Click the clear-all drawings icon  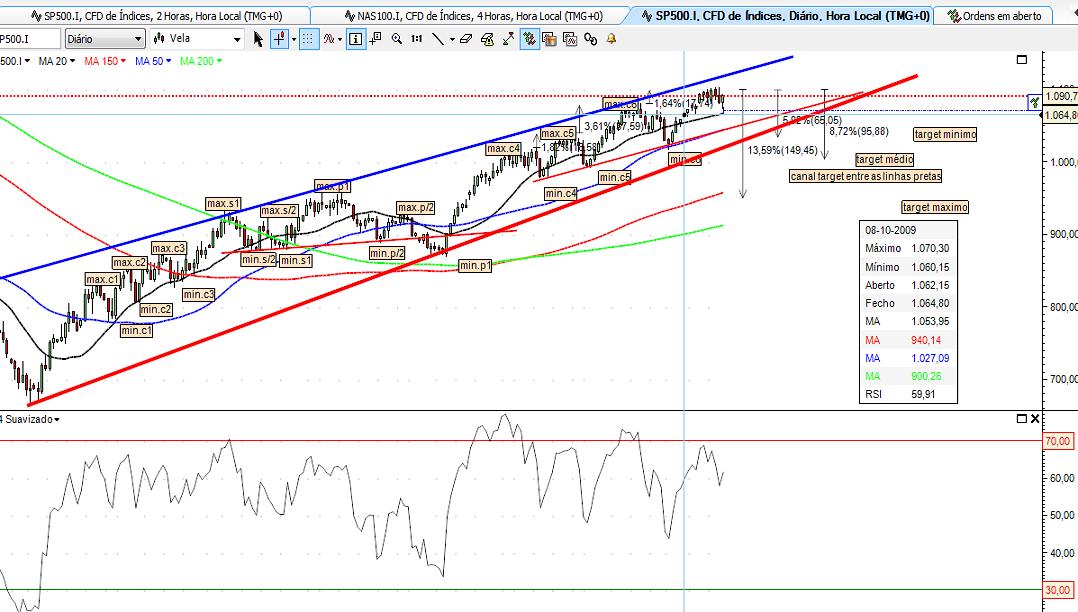(x=487, y=39)
